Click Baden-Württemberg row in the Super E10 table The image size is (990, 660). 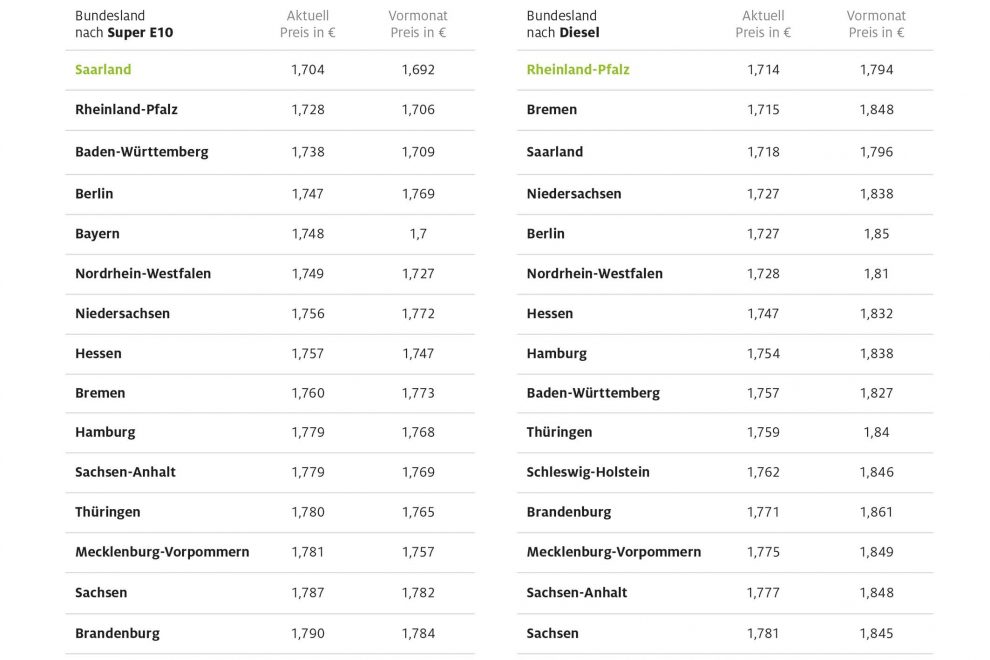click(x=141, y=152)
